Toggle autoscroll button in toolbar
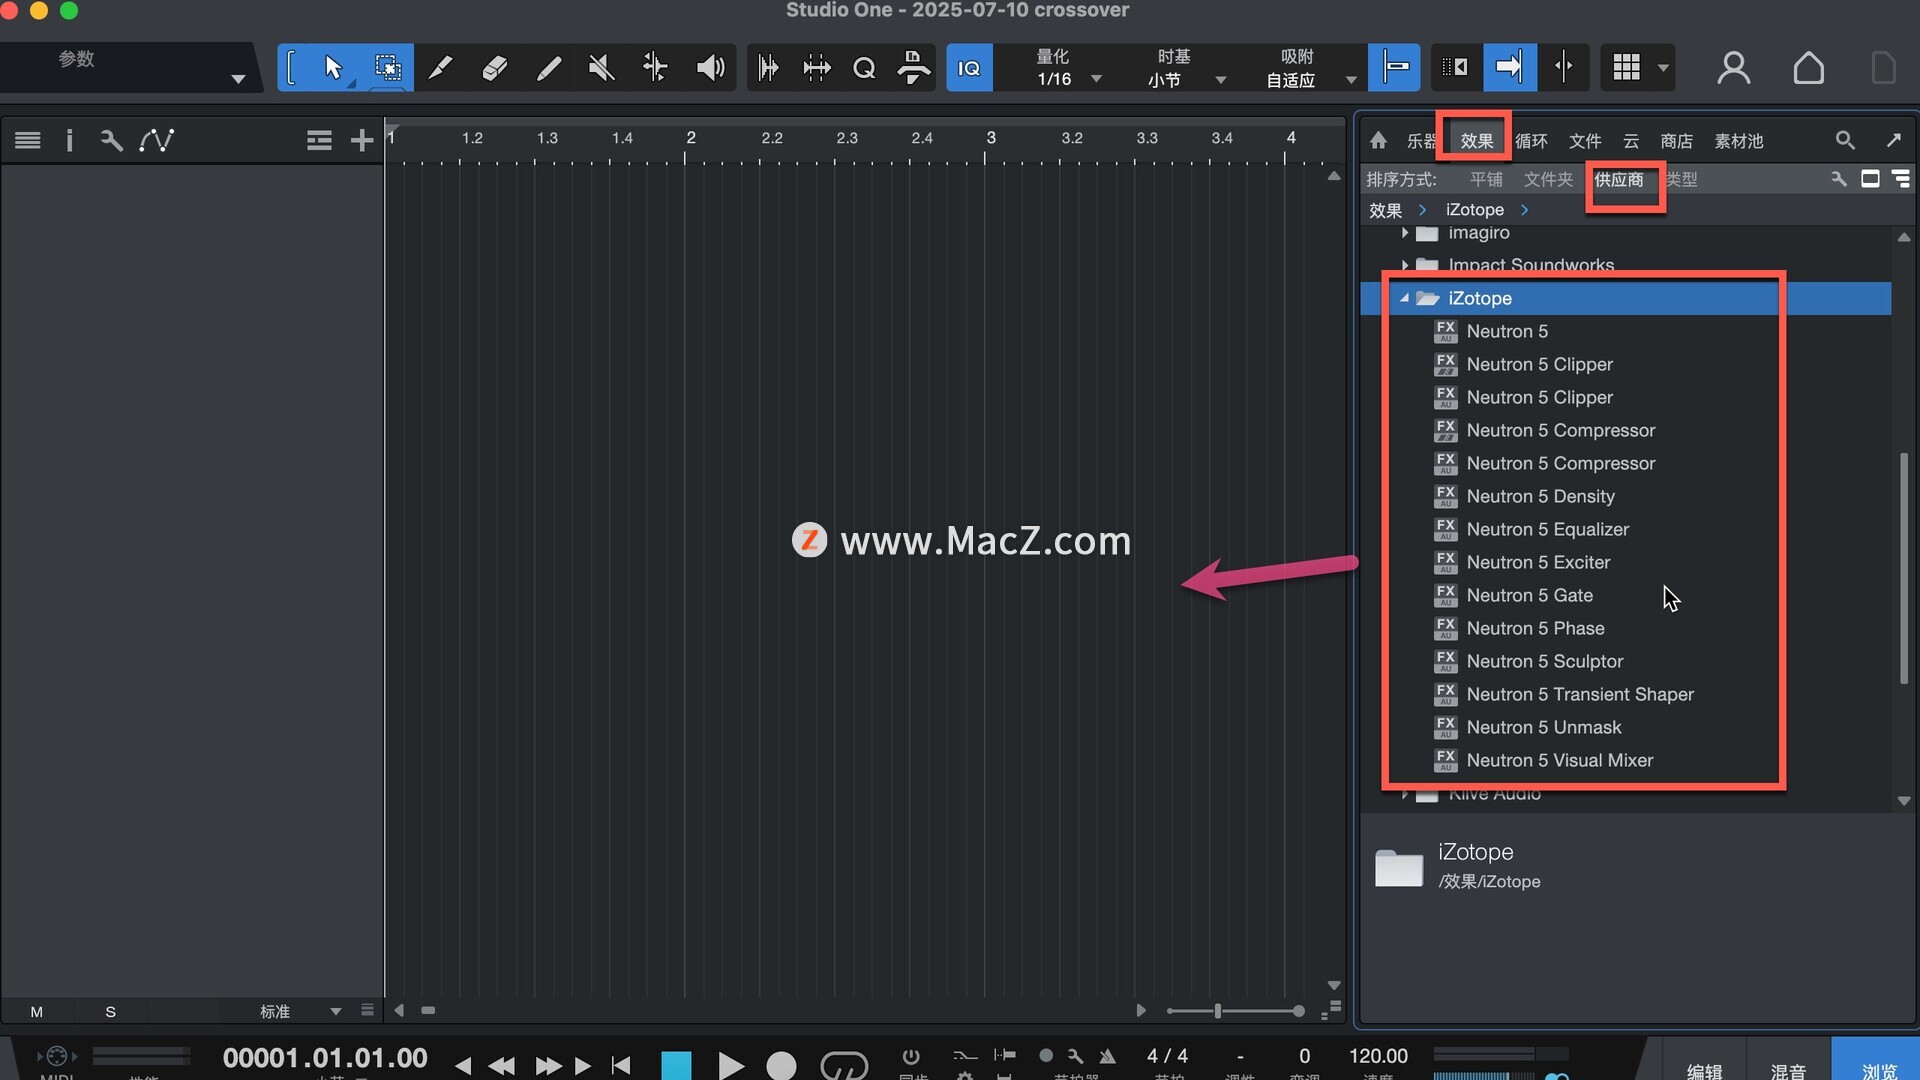Viewport: 1920px width, 1080px height. point(1508,68)
